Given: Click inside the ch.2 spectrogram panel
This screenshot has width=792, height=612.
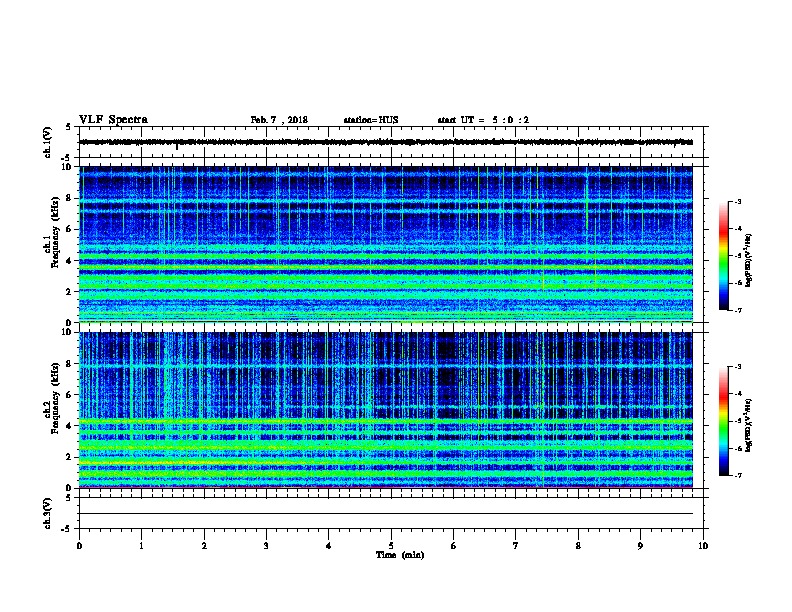Looking at the screenshot, I should click(386, 410).
